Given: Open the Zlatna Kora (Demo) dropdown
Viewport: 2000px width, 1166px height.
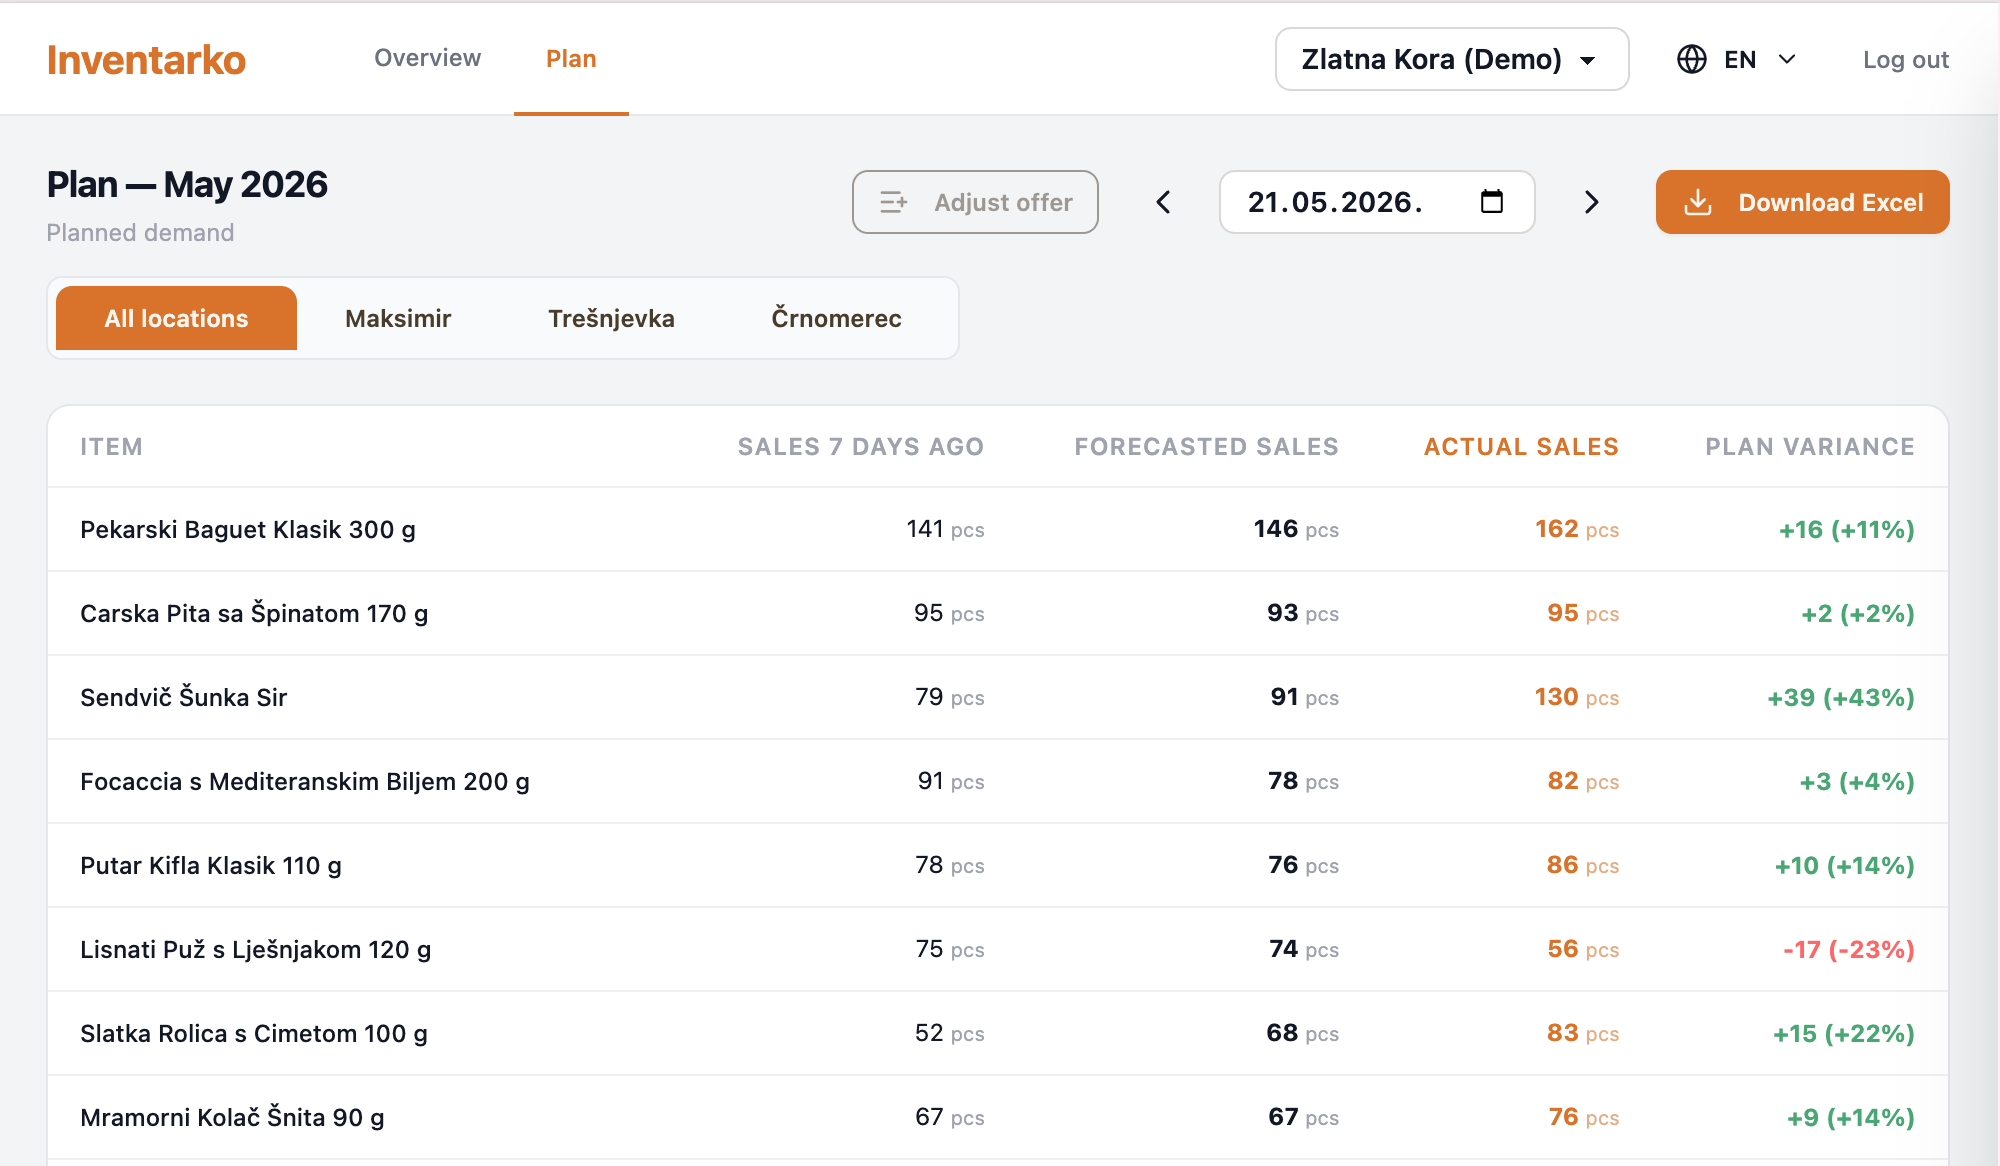Looking at the screenshot, I should click(1451, 59).
